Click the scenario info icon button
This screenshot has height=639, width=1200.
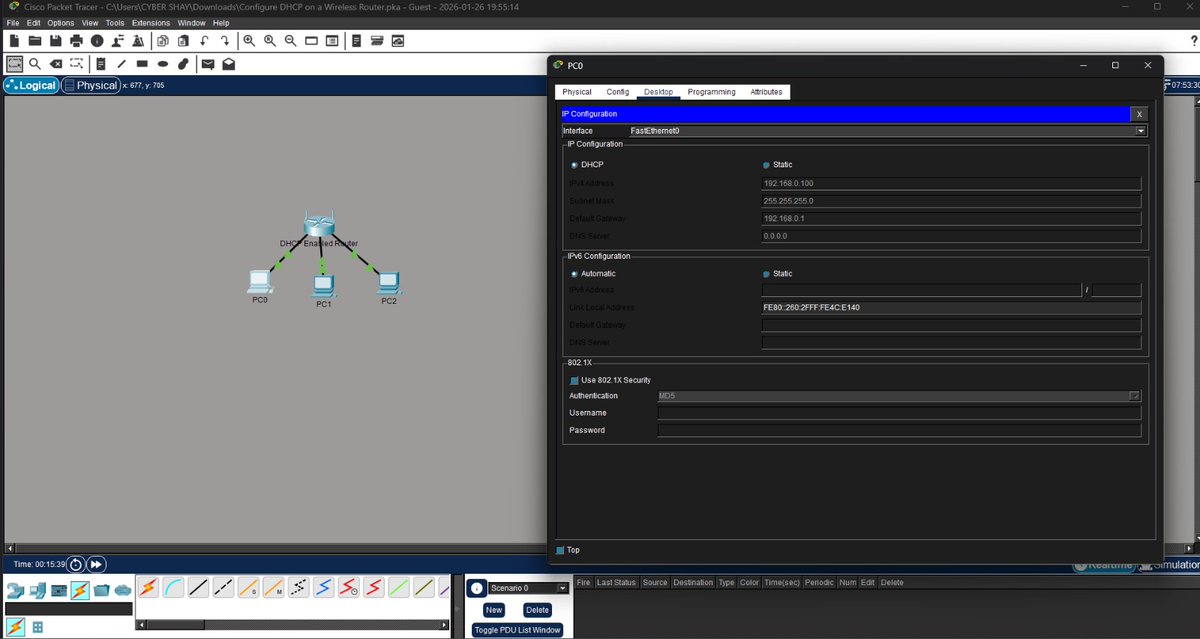[x=477, y=588]
